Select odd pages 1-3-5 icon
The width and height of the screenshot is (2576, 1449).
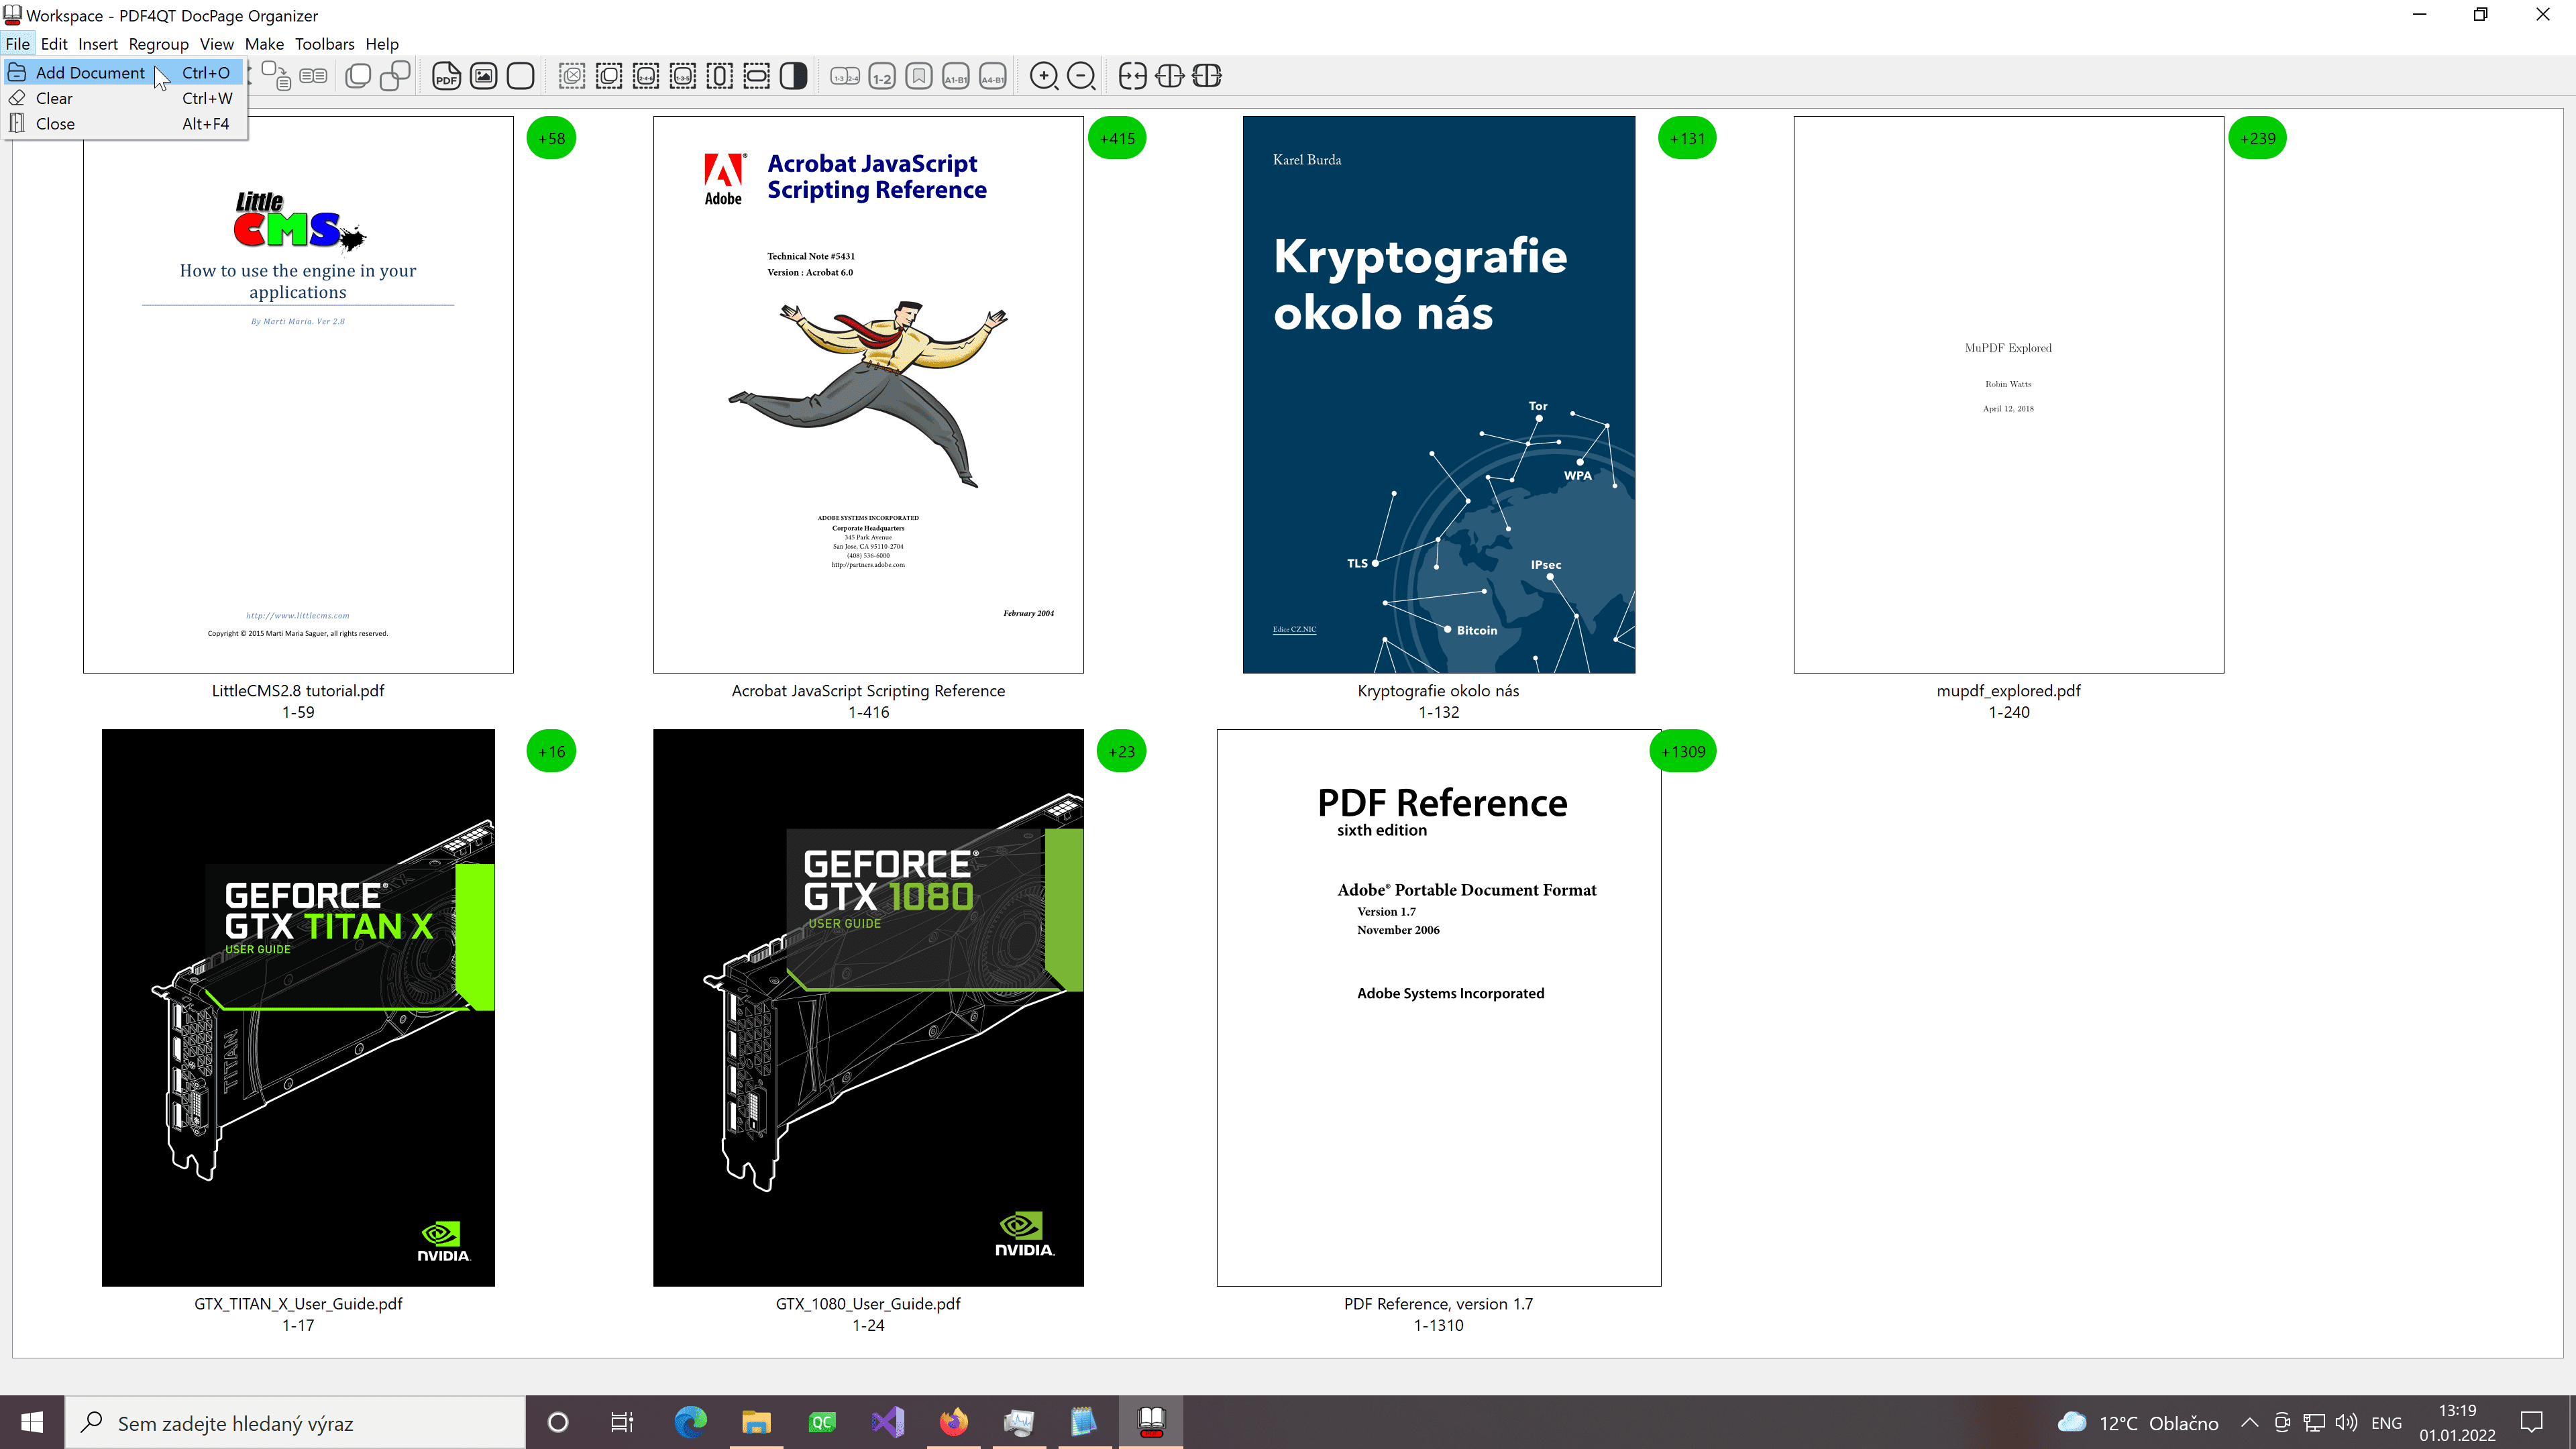pos(683,76)
